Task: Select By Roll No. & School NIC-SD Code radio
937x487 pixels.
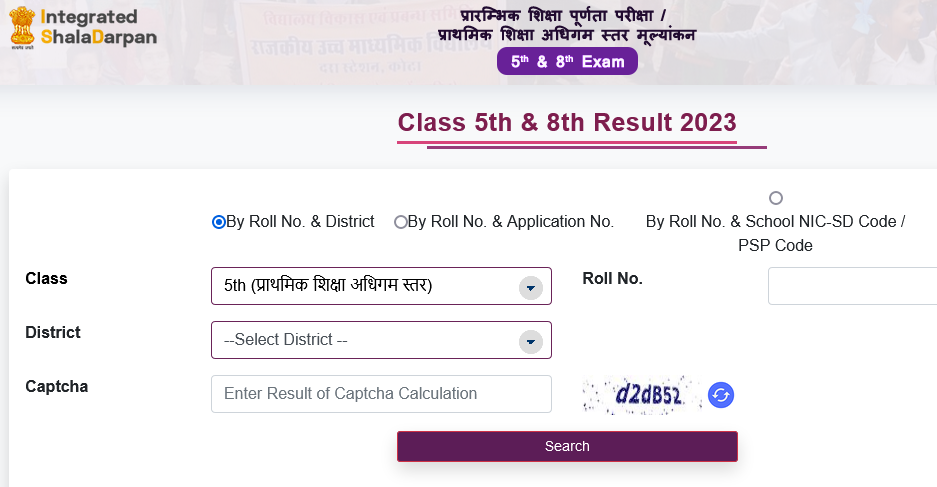Action: click(776, 198)
